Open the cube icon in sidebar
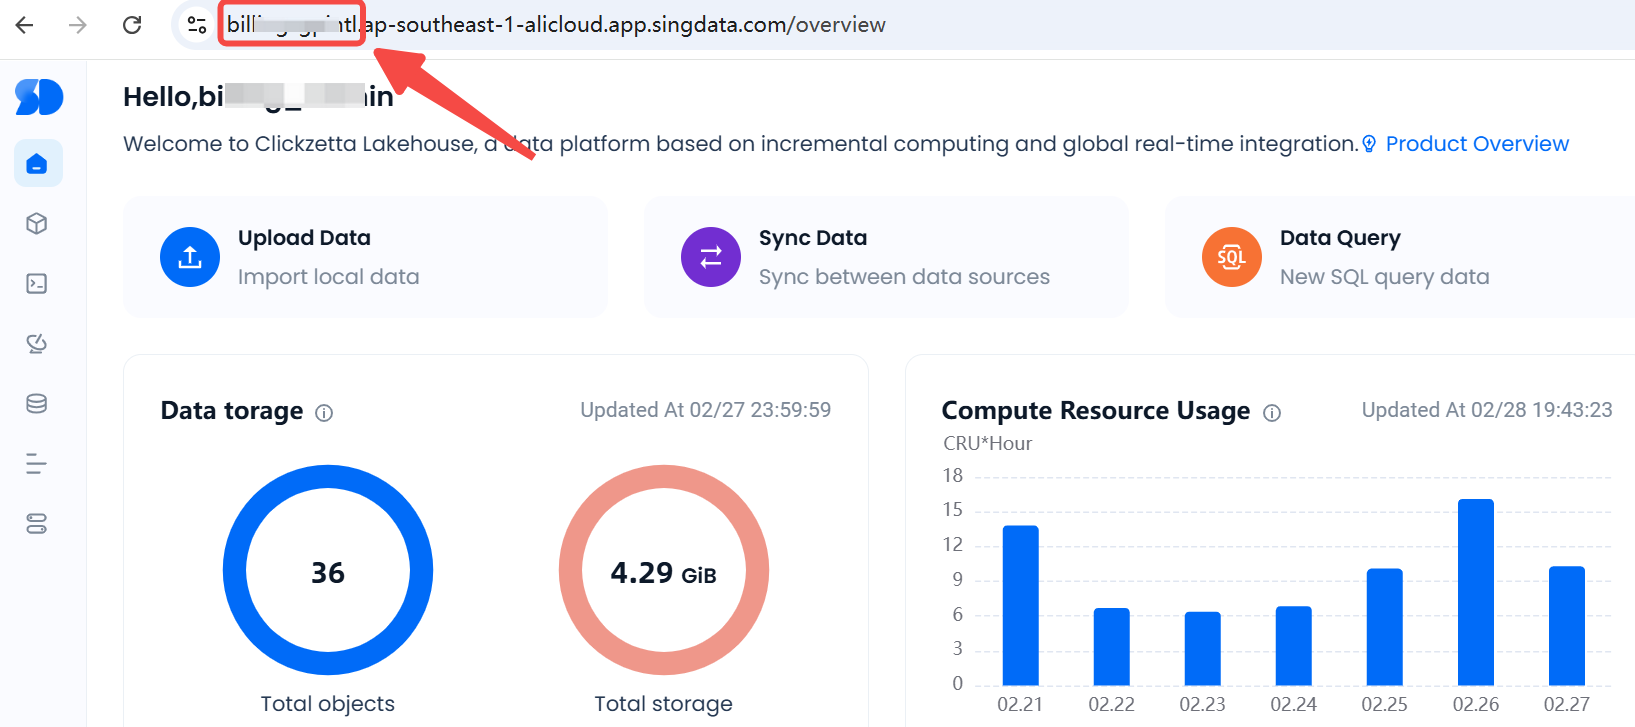 pyautogui.click(x=37, y=224)
